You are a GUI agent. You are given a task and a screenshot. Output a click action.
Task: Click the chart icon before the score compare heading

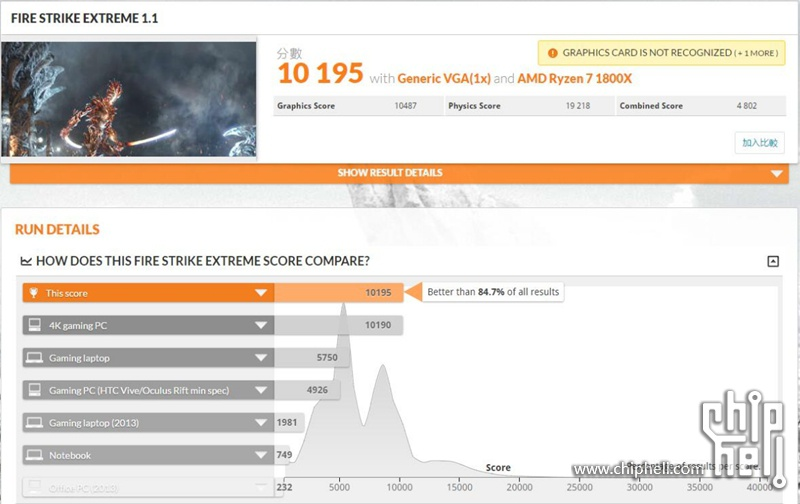(25, 261)
